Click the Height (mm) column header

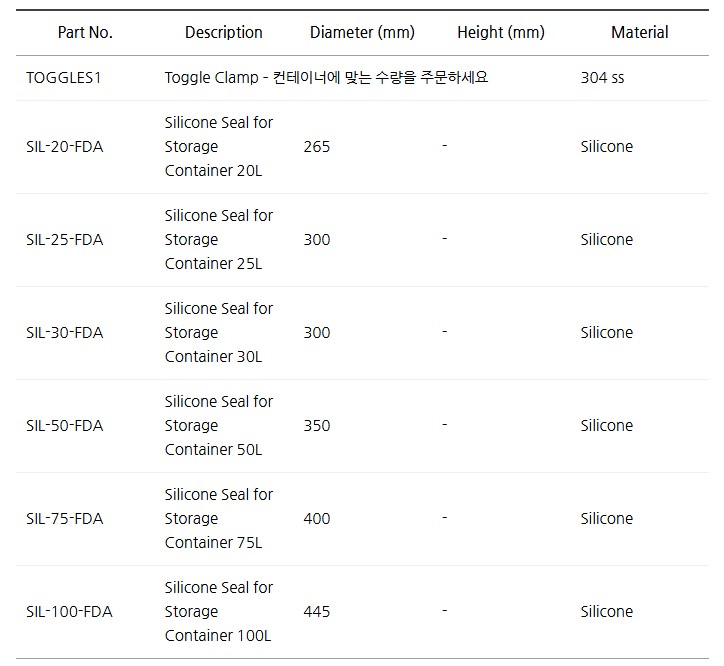point(501,32)
